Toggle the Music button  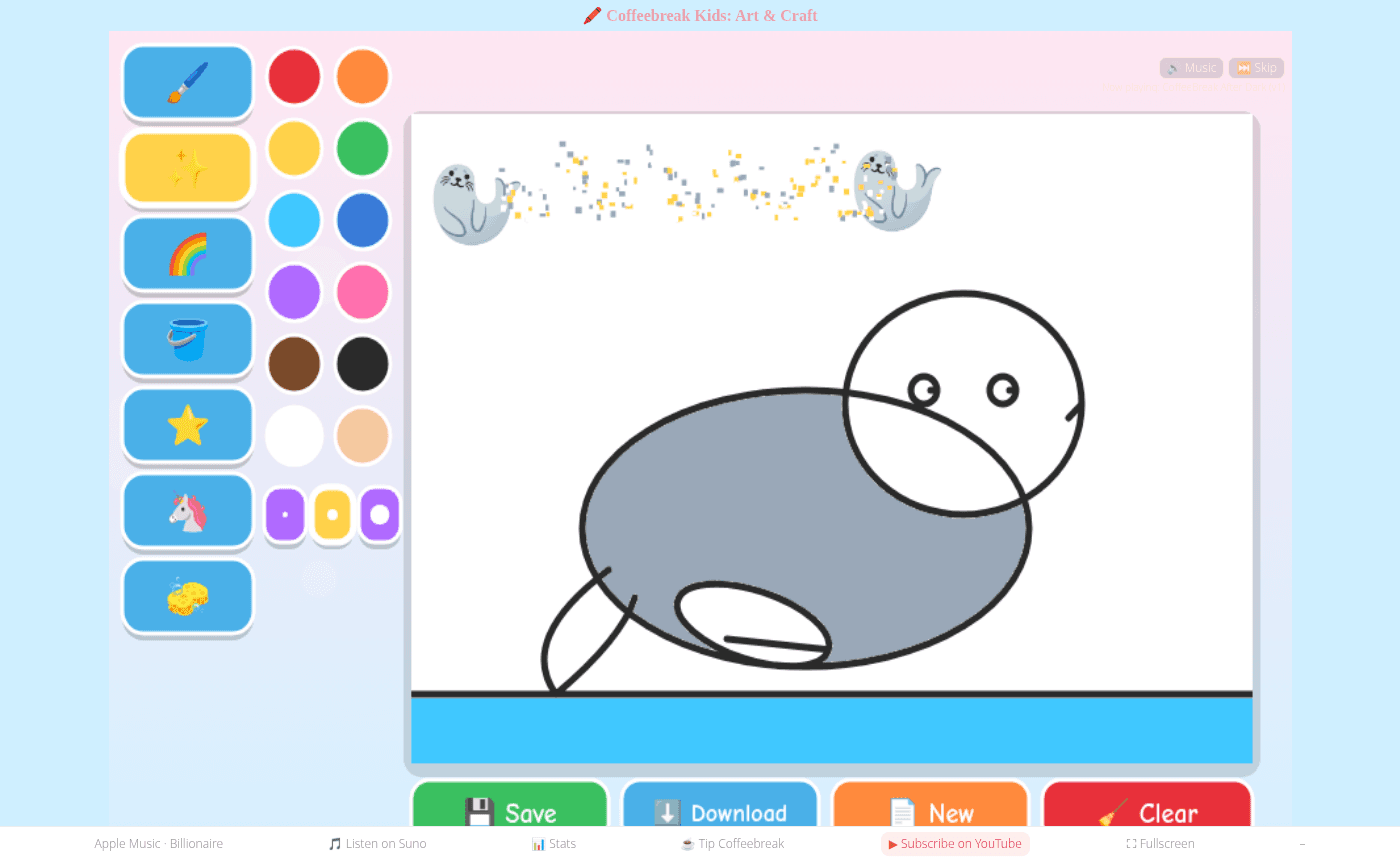1191,68
